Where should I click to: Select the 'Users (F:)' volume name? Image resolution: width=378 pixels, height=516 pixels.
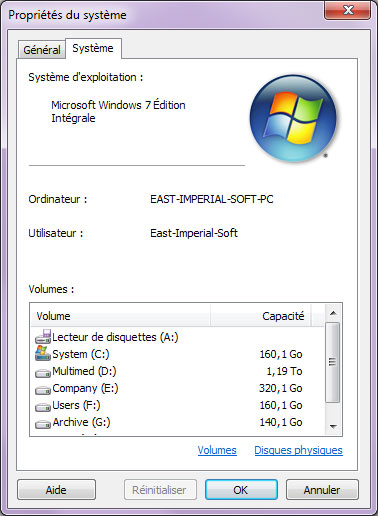pyautogui.click(x=76, y=405)
